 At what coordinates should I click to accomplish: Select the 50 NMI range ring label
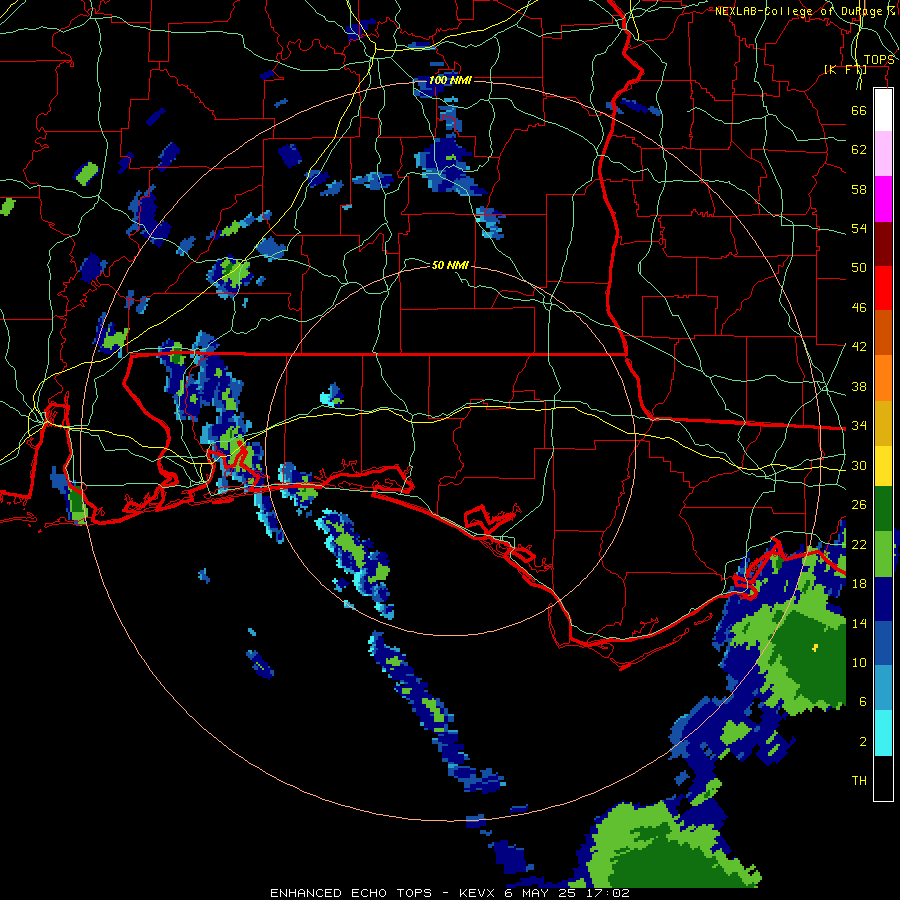pyautogui.click(x=450, y=265)
